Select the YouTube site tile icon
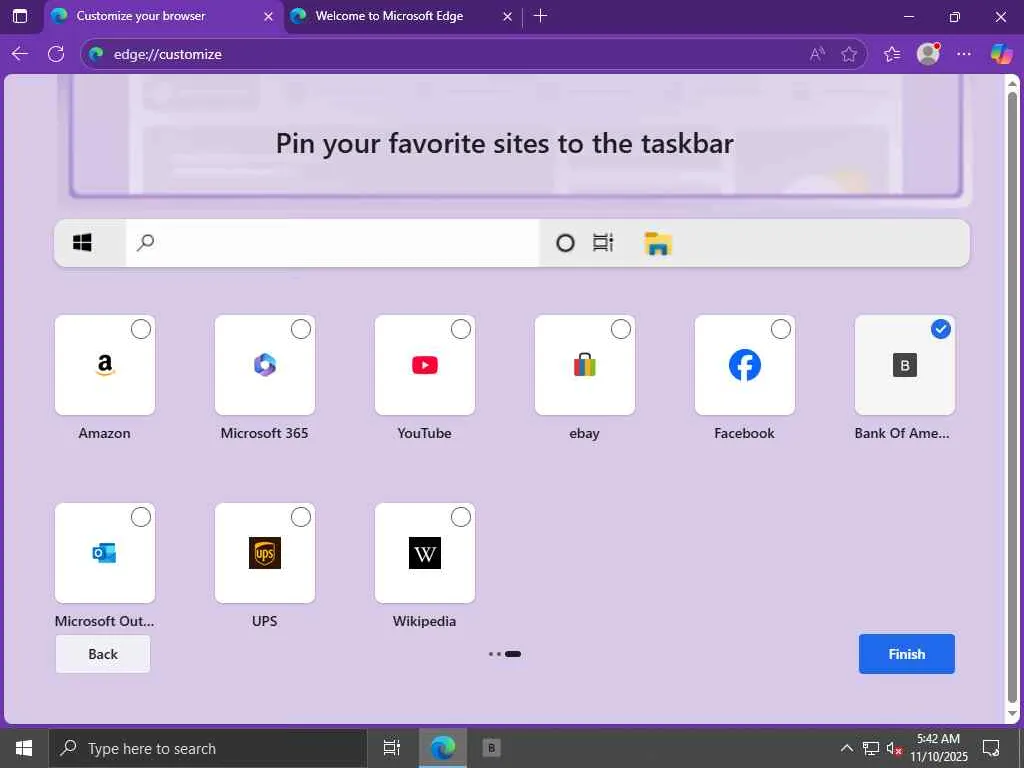Image resolution: width=1024 pixels, height=768 pixels. point(424,365)
